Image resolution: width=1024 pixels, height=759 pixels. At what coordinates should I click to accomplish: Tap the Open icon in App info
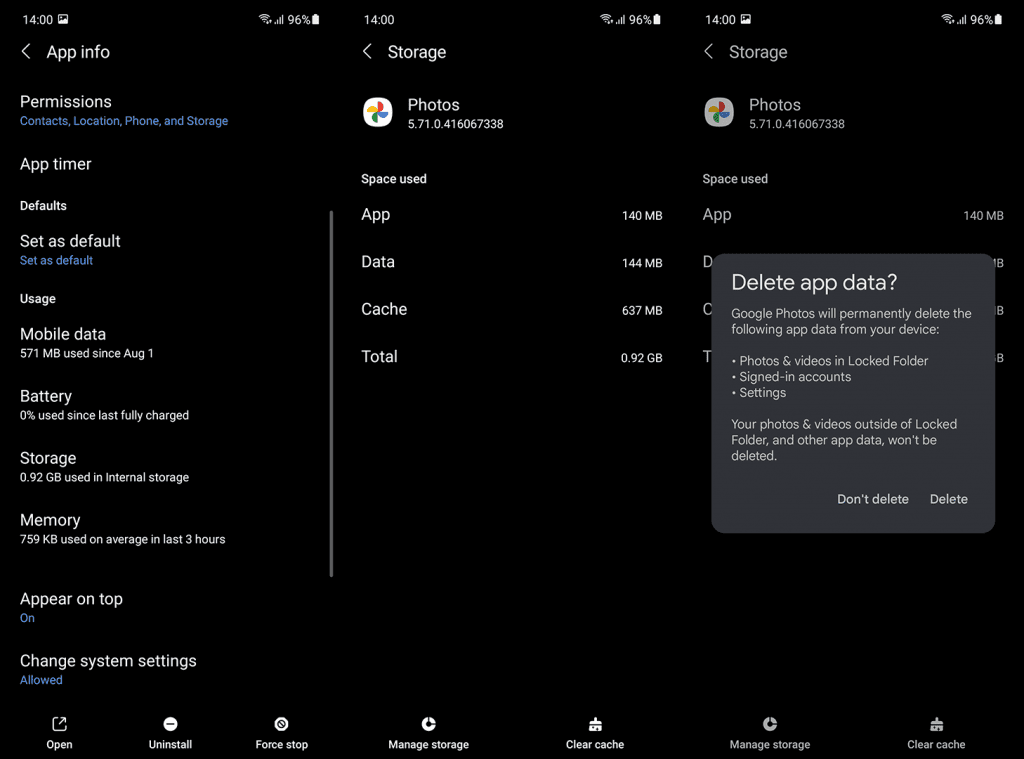point(59,724)
